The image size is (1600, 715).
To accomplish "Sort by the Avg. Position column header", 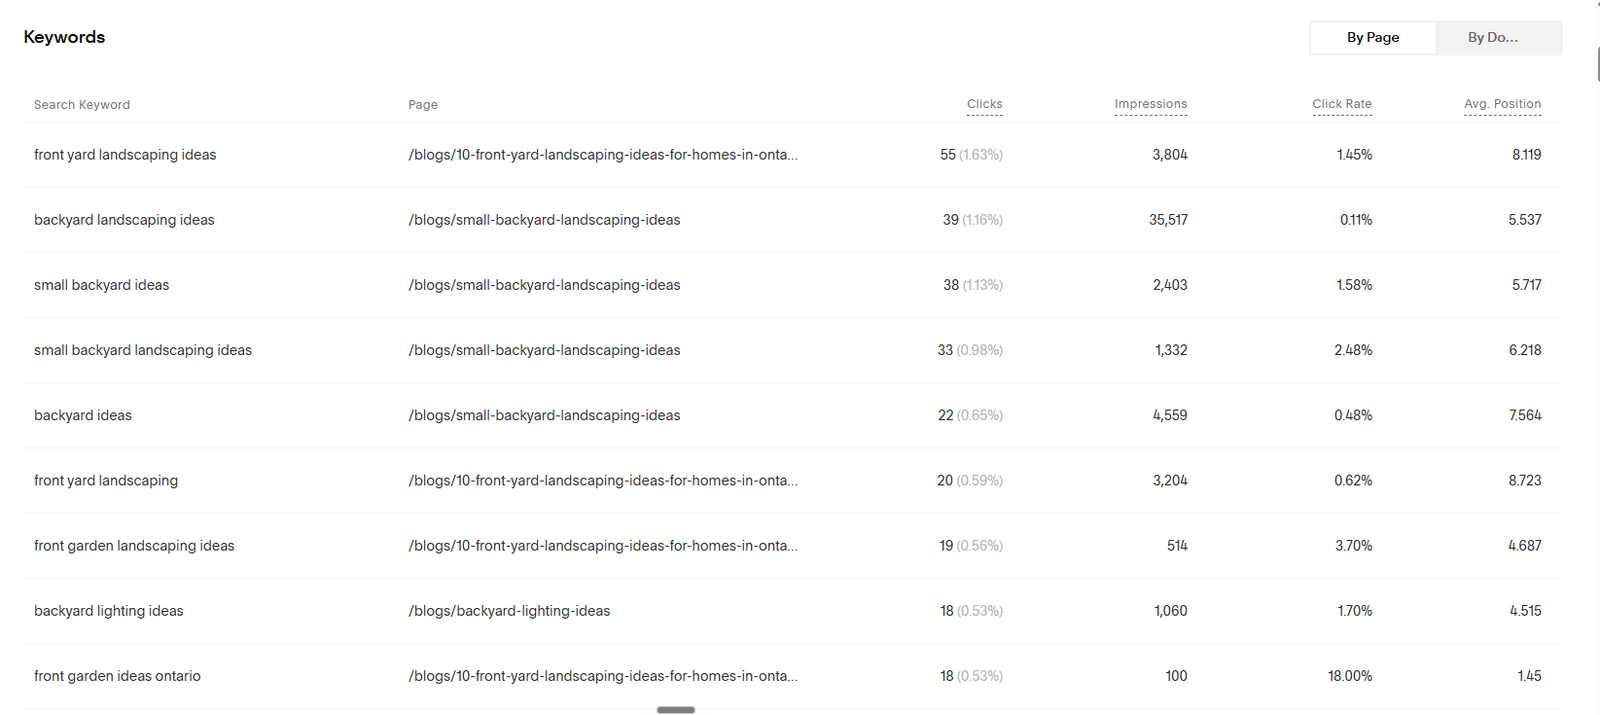I will point(1502,104).
